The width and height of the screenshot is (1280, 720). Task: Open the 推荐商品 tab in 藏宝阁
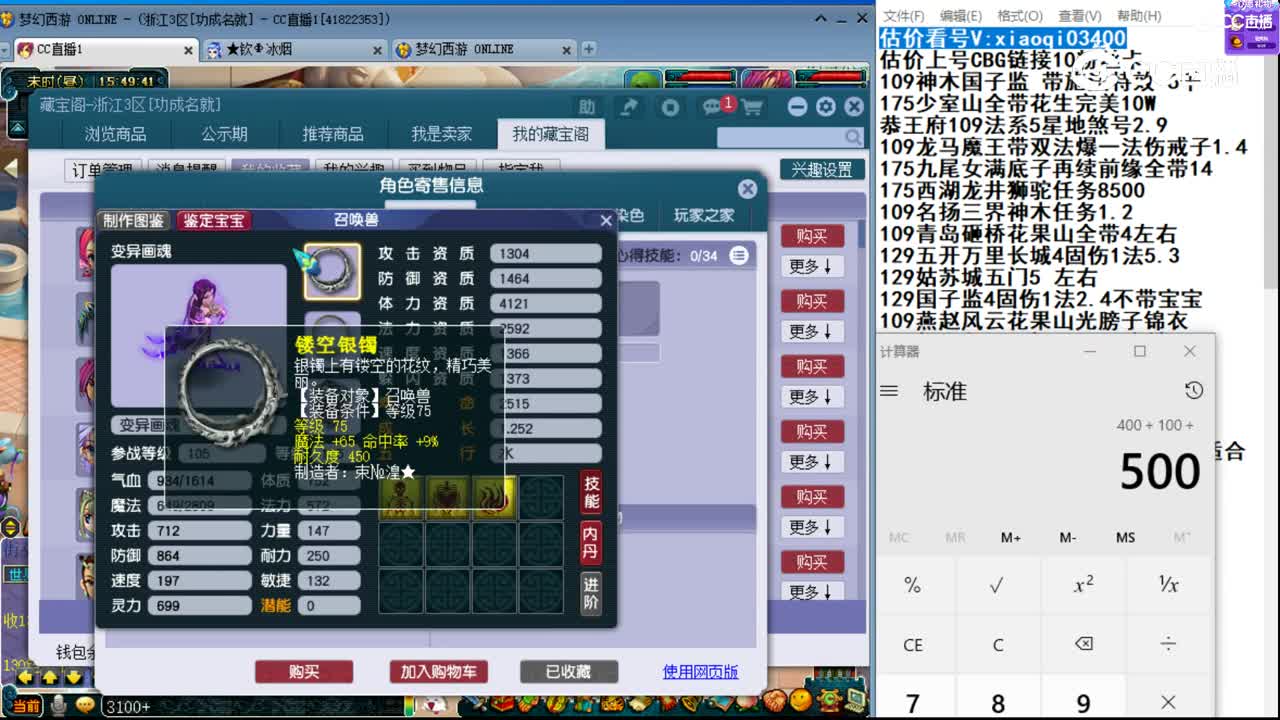333,134
